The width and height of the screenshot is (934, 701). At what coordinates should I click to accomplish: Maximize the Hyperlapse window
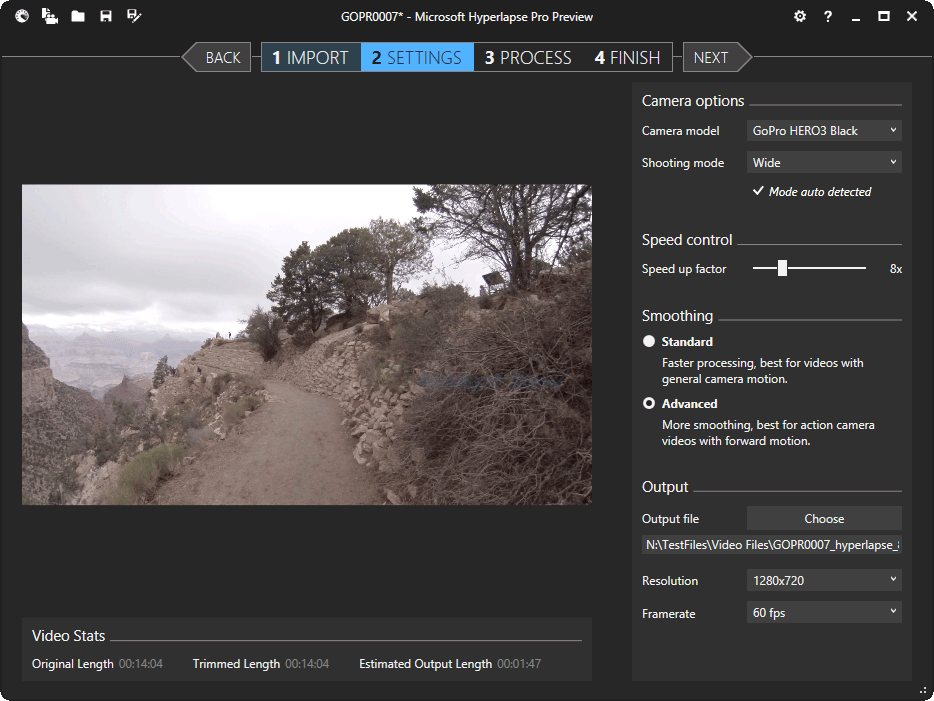pos(883,16)
